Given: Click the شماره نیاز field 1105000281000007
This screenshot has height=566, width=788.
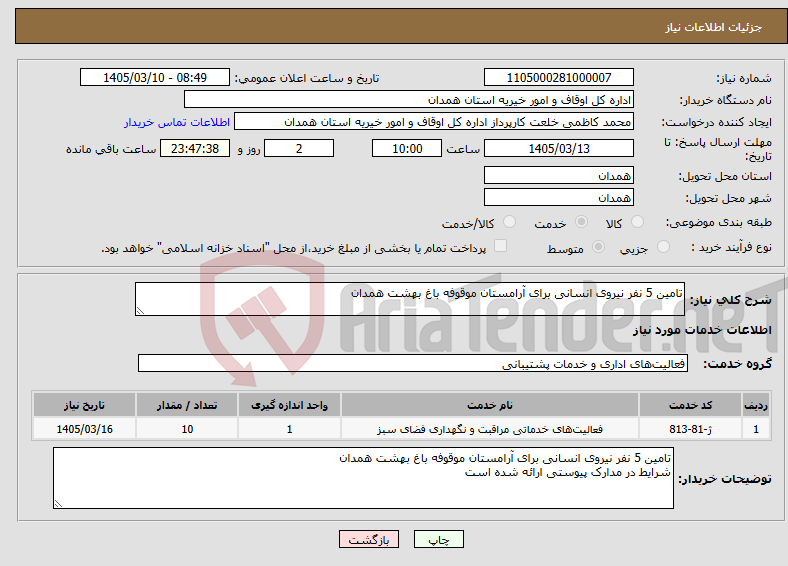Looking at the screenshot, I should (558, 77).
